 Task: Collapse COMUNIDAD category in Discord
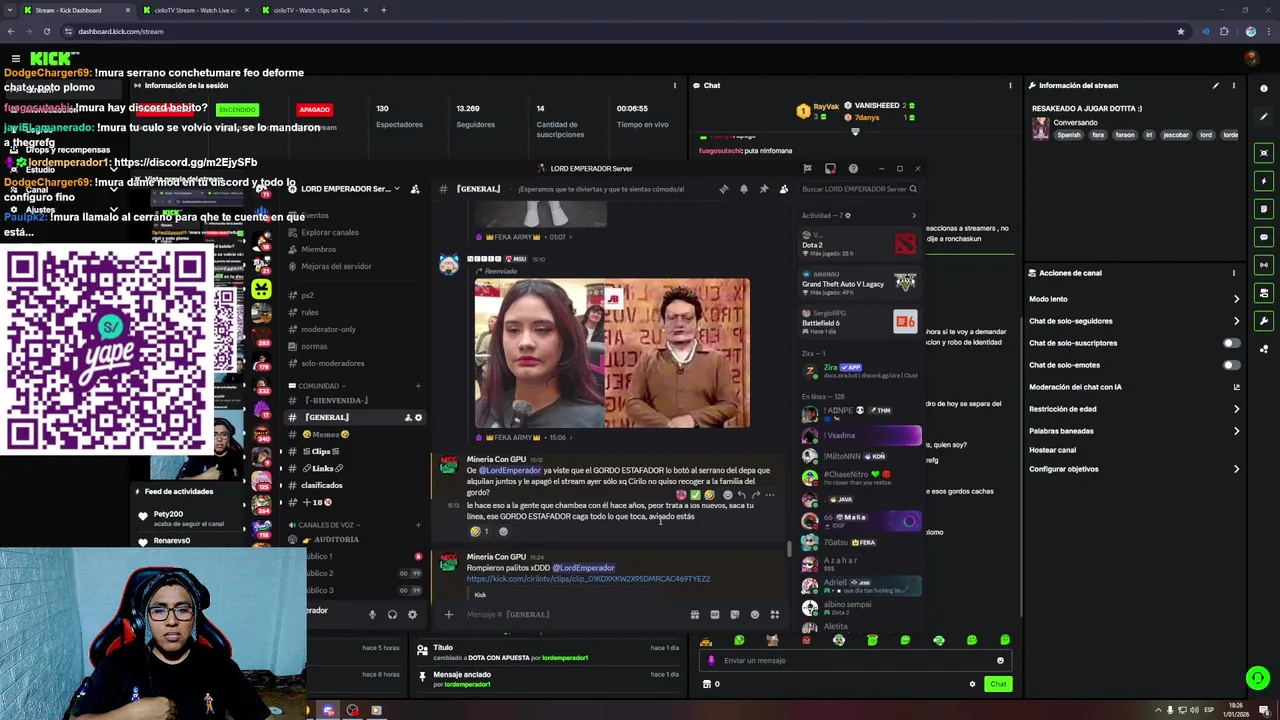316,386
